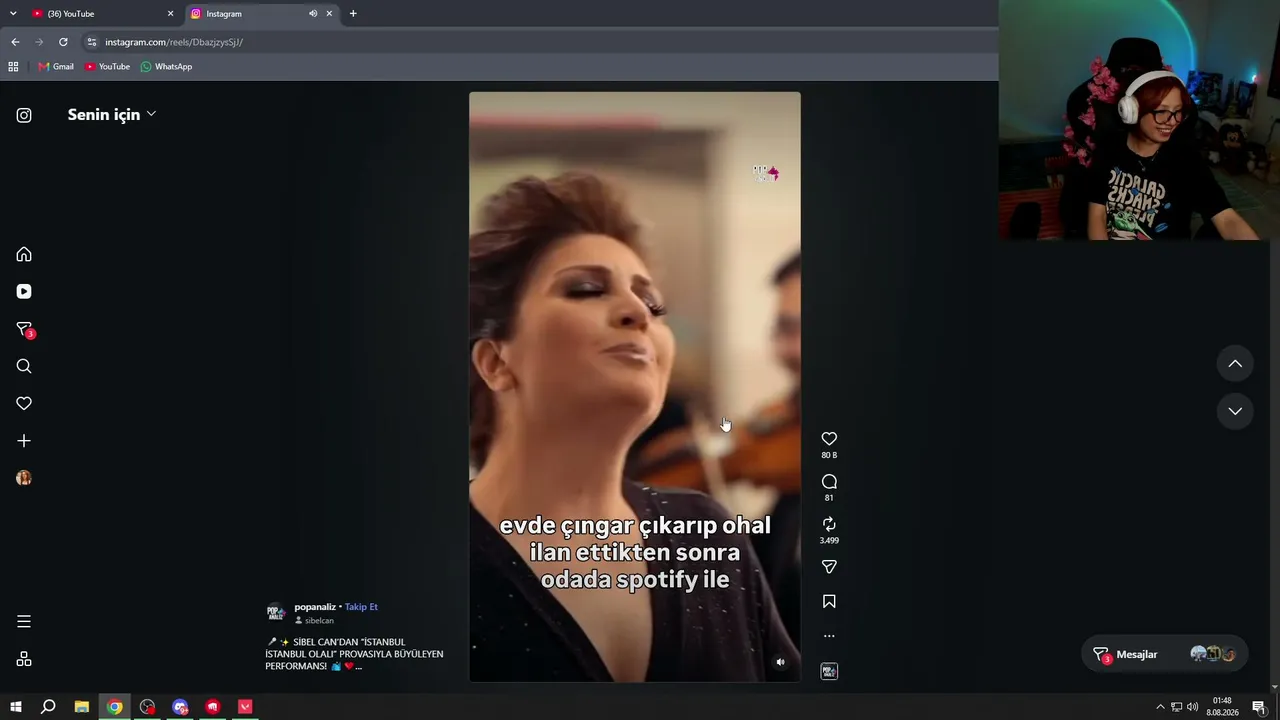This screenshot has height=720, width=1280.
Task: Share the reel via paper-plane icon
Action: point(829,567)
